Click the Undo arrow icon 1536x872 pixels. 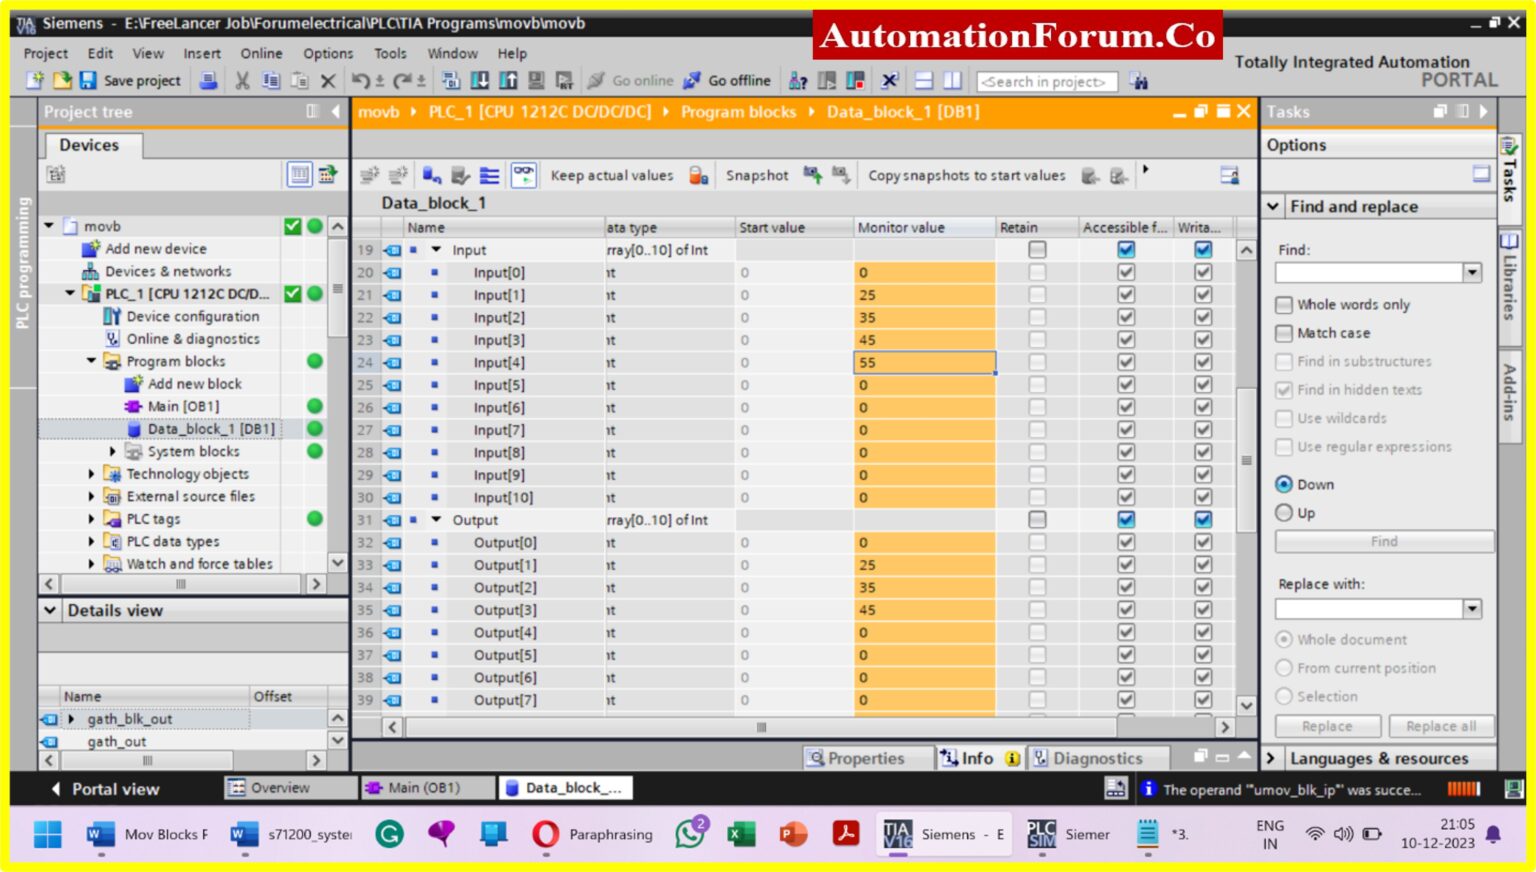[361, 80]
